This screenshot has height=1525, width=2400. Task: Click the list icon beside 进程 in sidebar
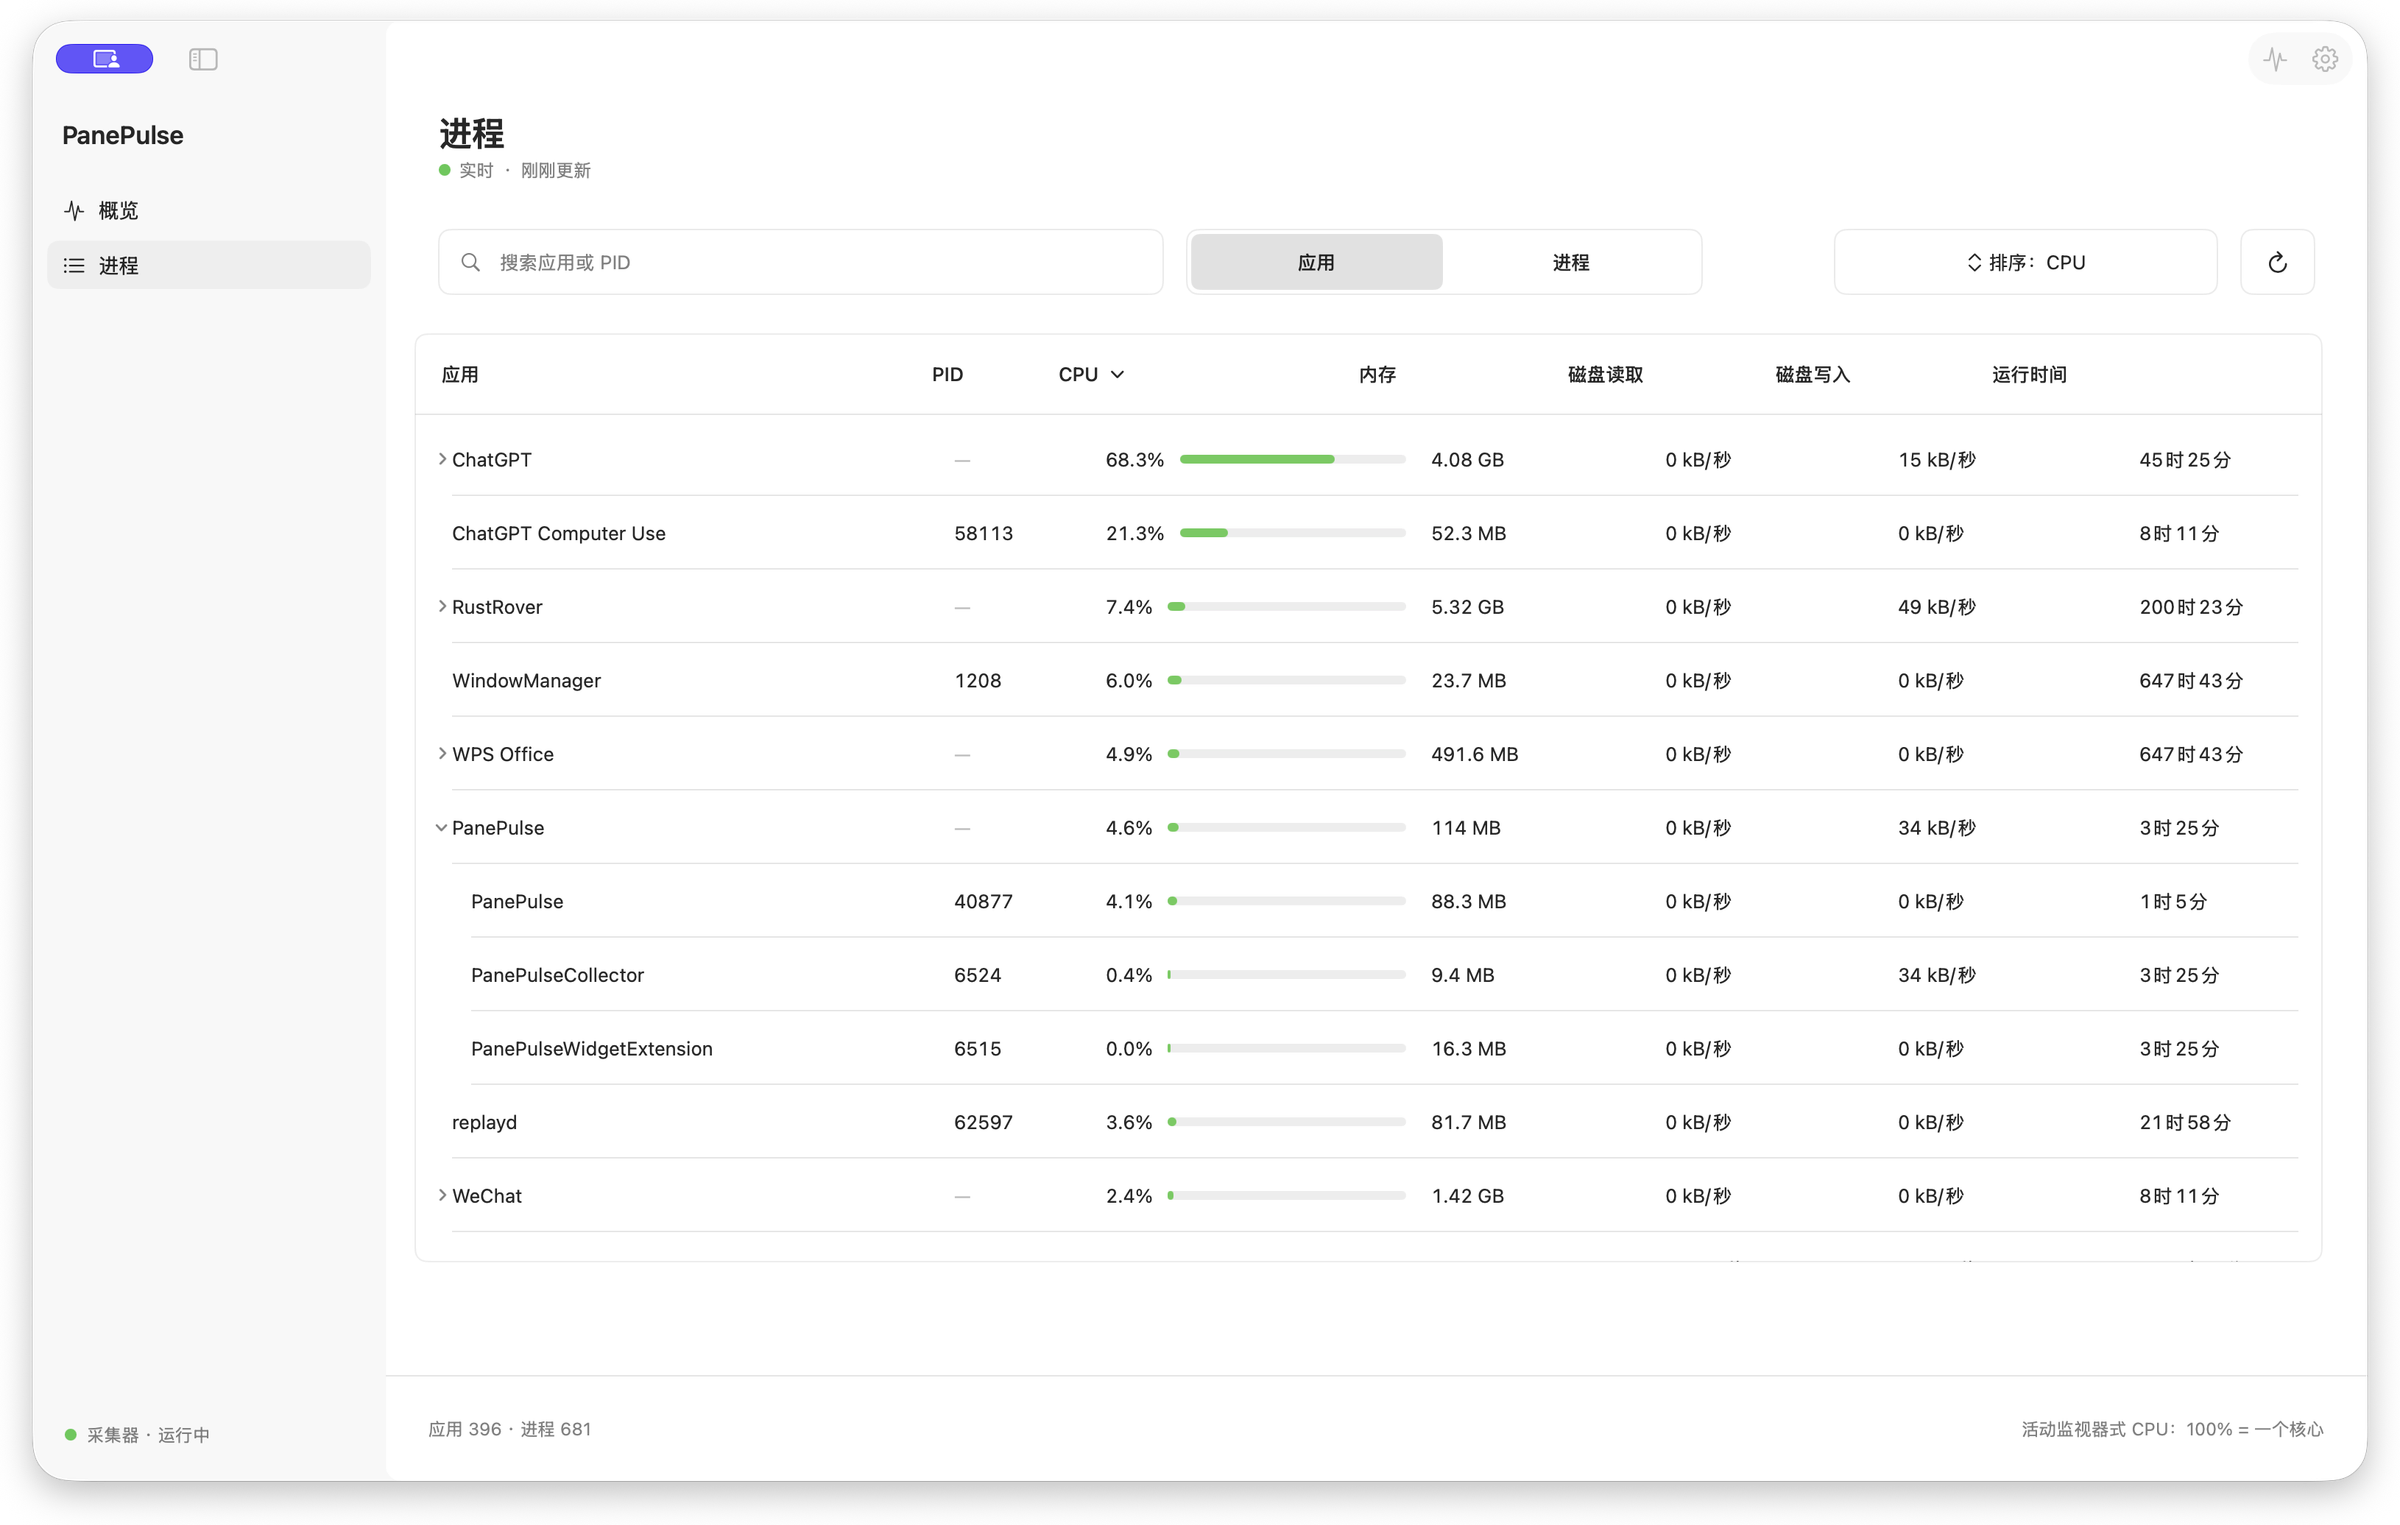point(74,265)
